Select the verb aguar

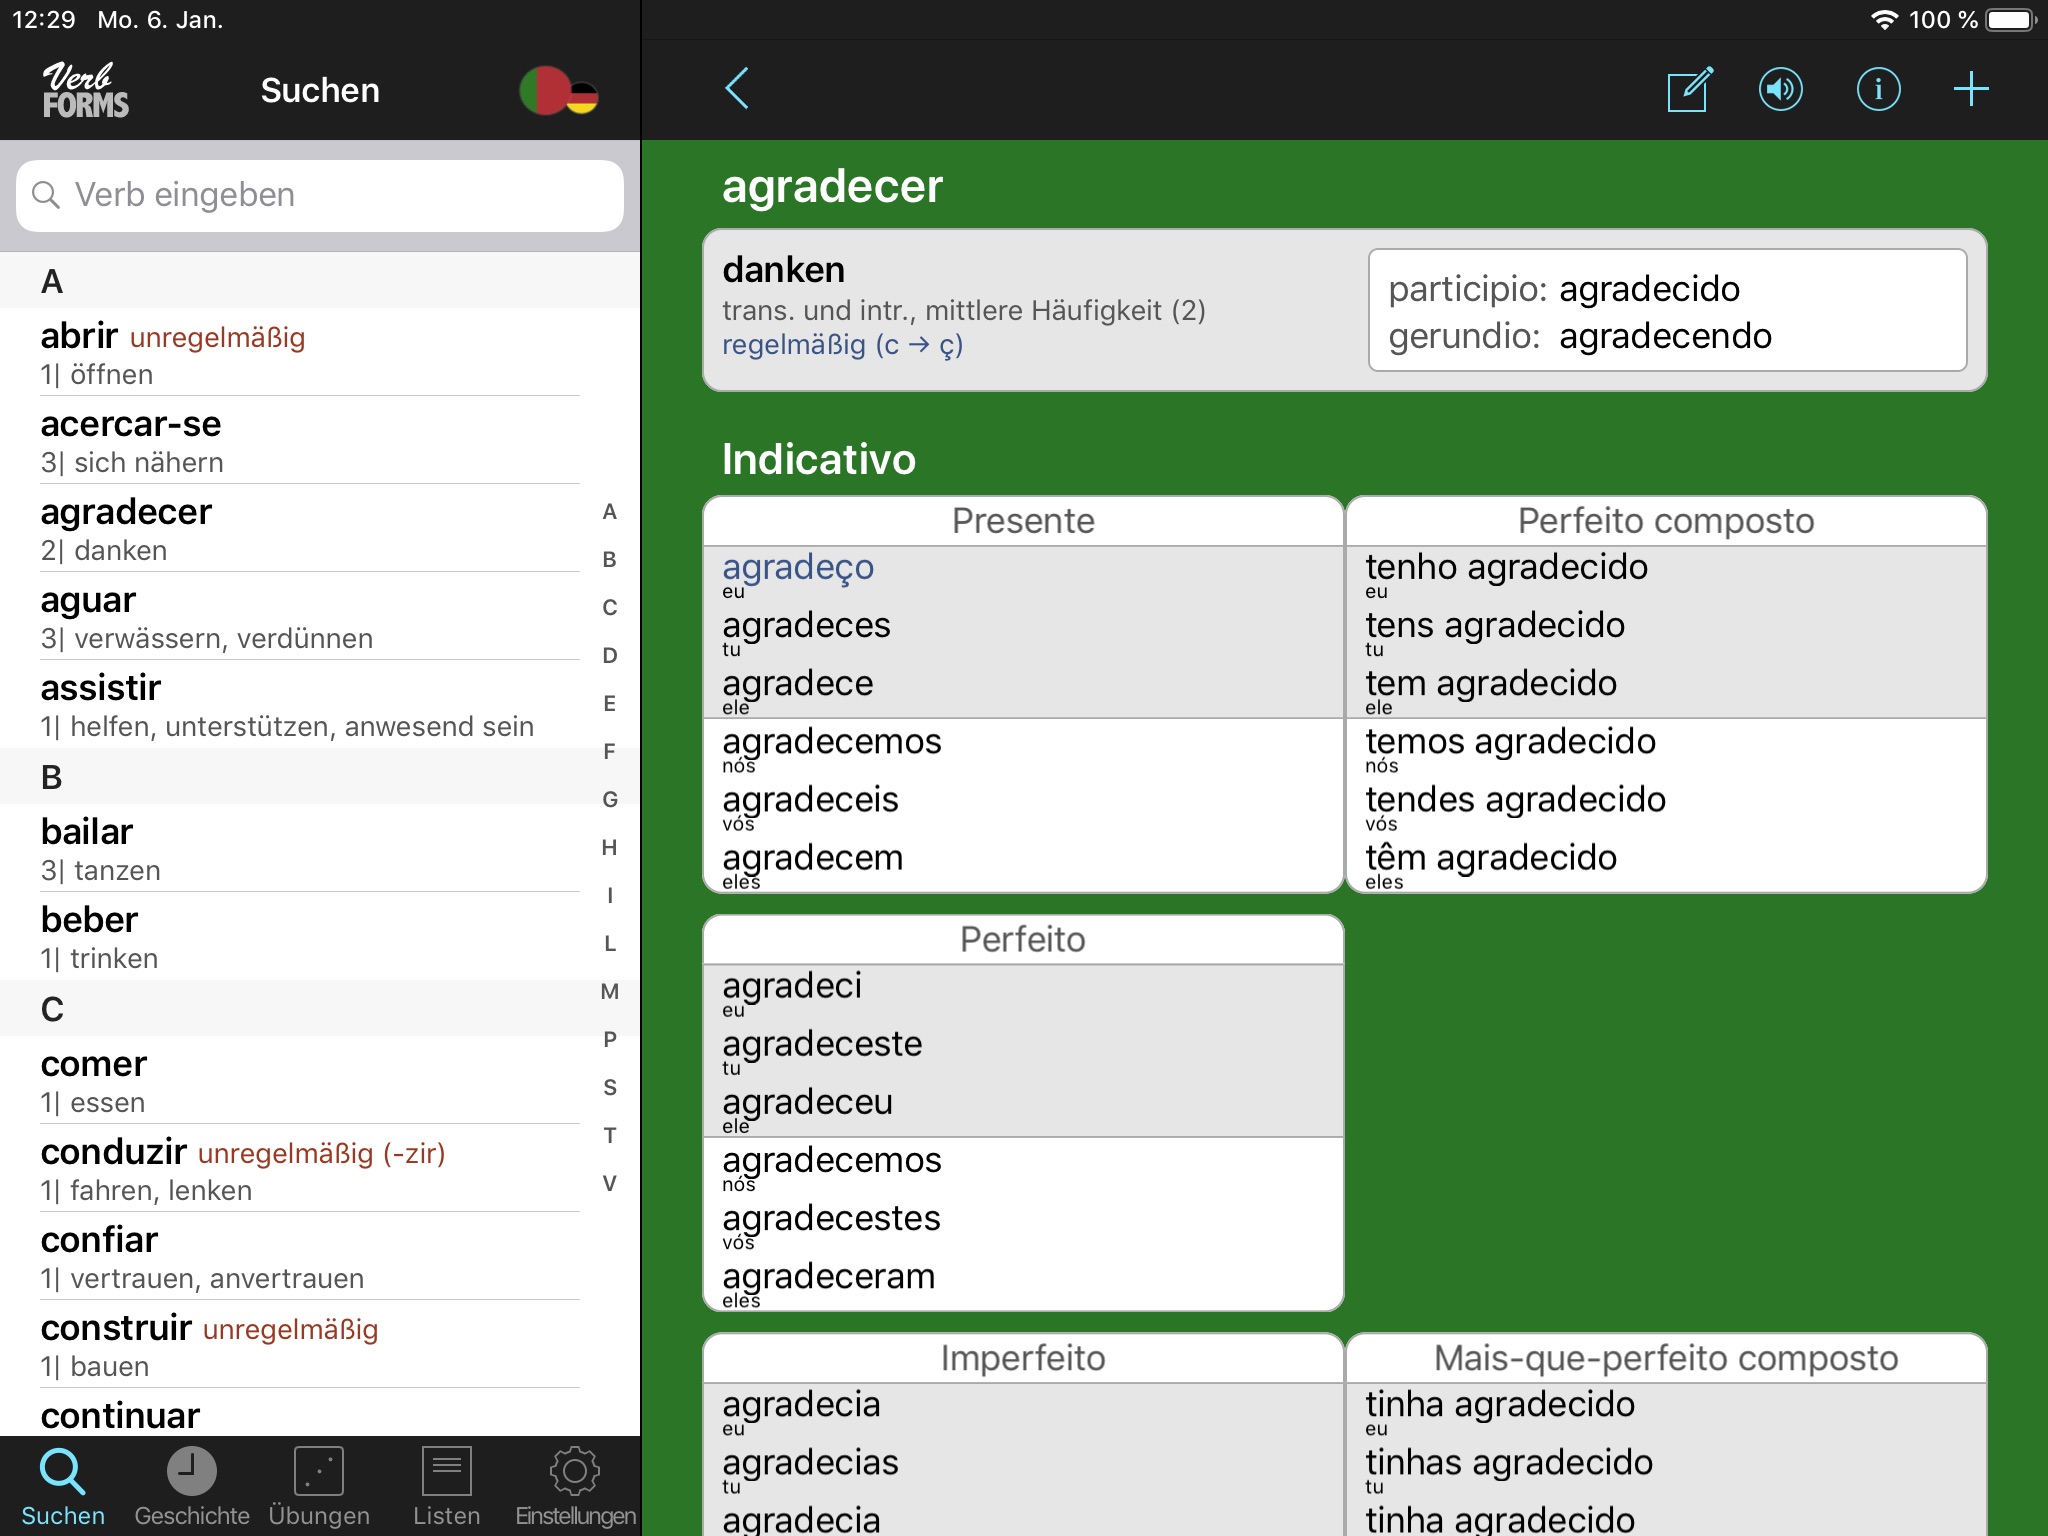(310, 617)
